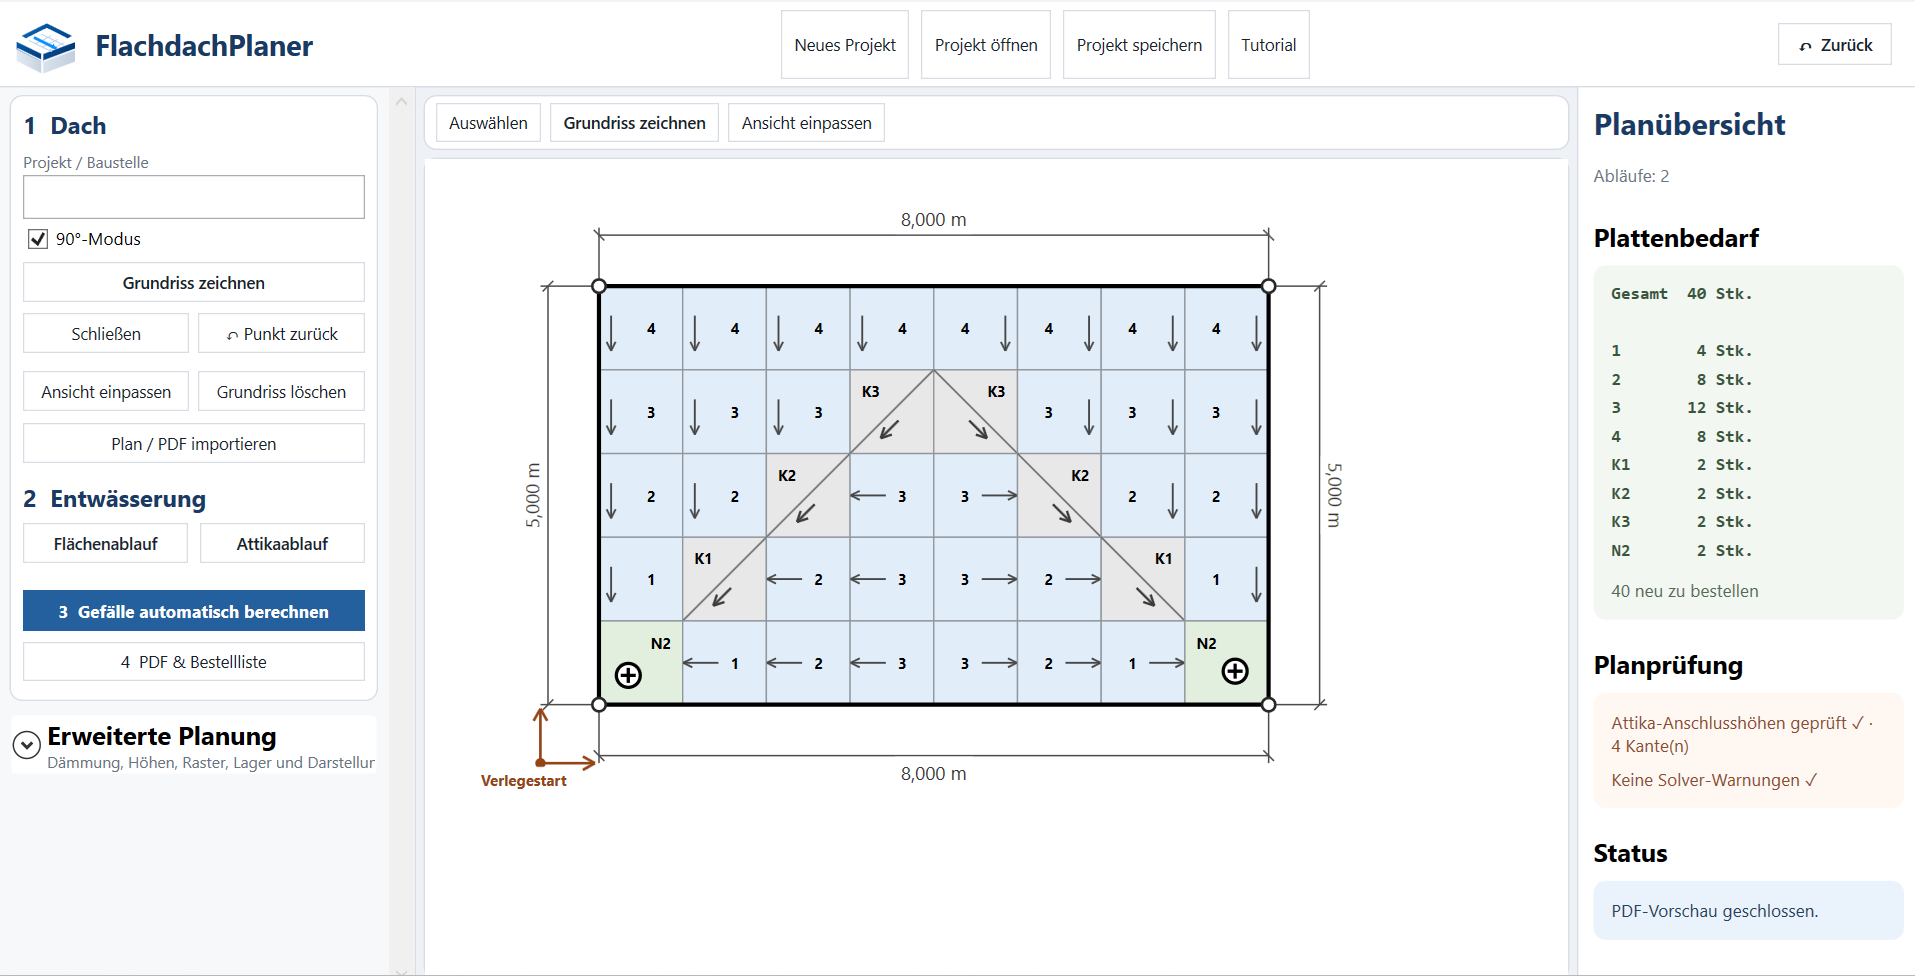The image size is (1915, 976).
Task: Open Plan / PDF importieren
Action: [194, 444]
